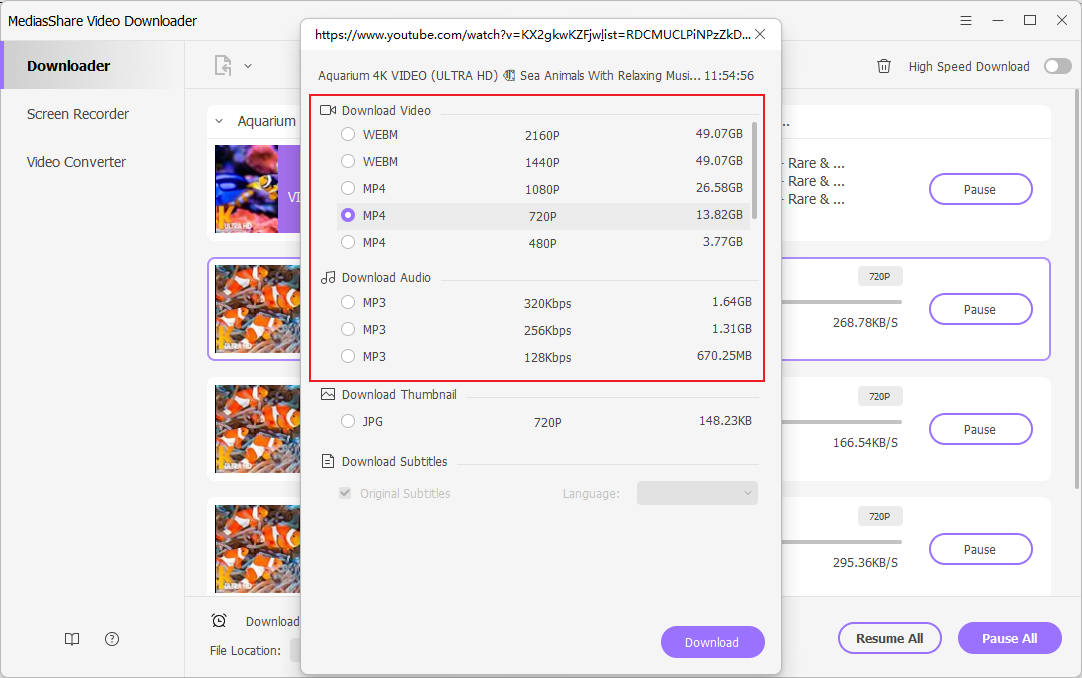Select JPG 720P thumbnail option

348,421
